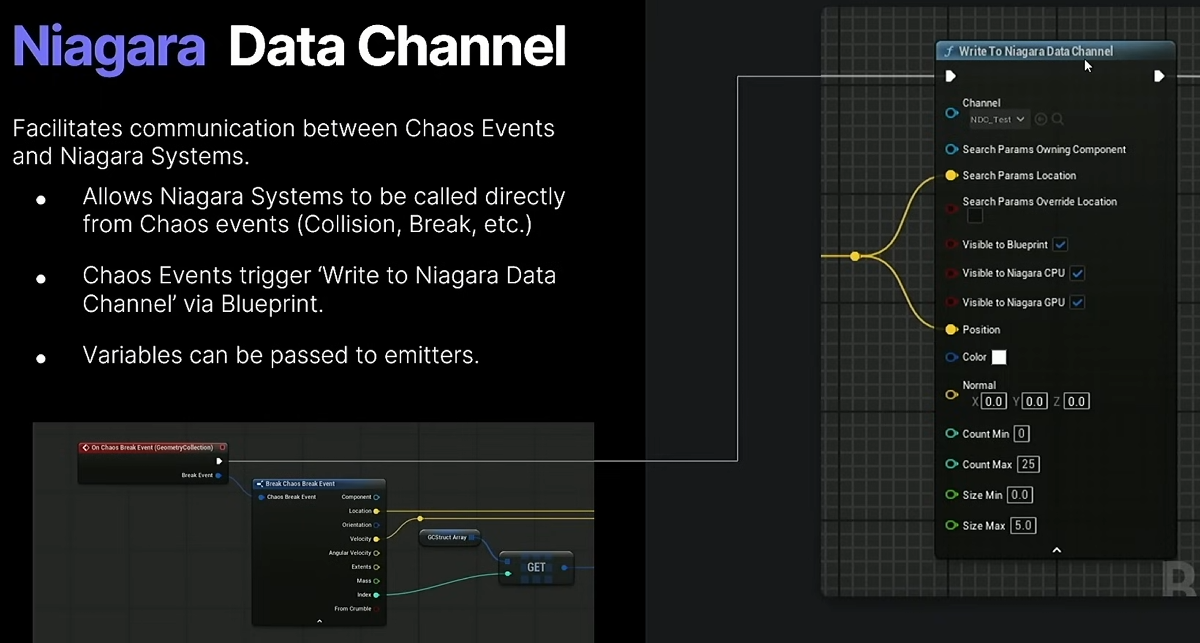
Task: Click the Size Min float pin
Action: pyautogui.click(x=951, y=495)
